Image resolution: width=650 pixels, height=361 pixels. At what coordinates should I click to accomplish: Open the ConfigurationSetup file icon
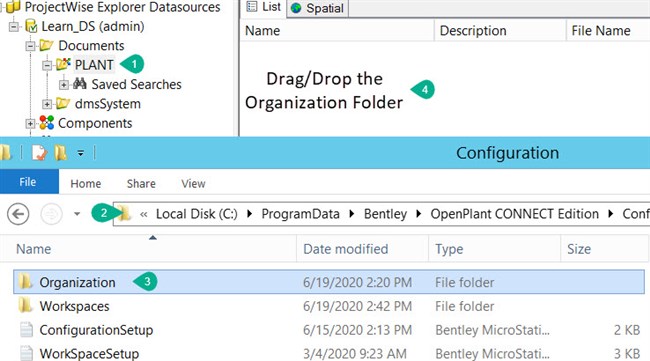point(27,330)
